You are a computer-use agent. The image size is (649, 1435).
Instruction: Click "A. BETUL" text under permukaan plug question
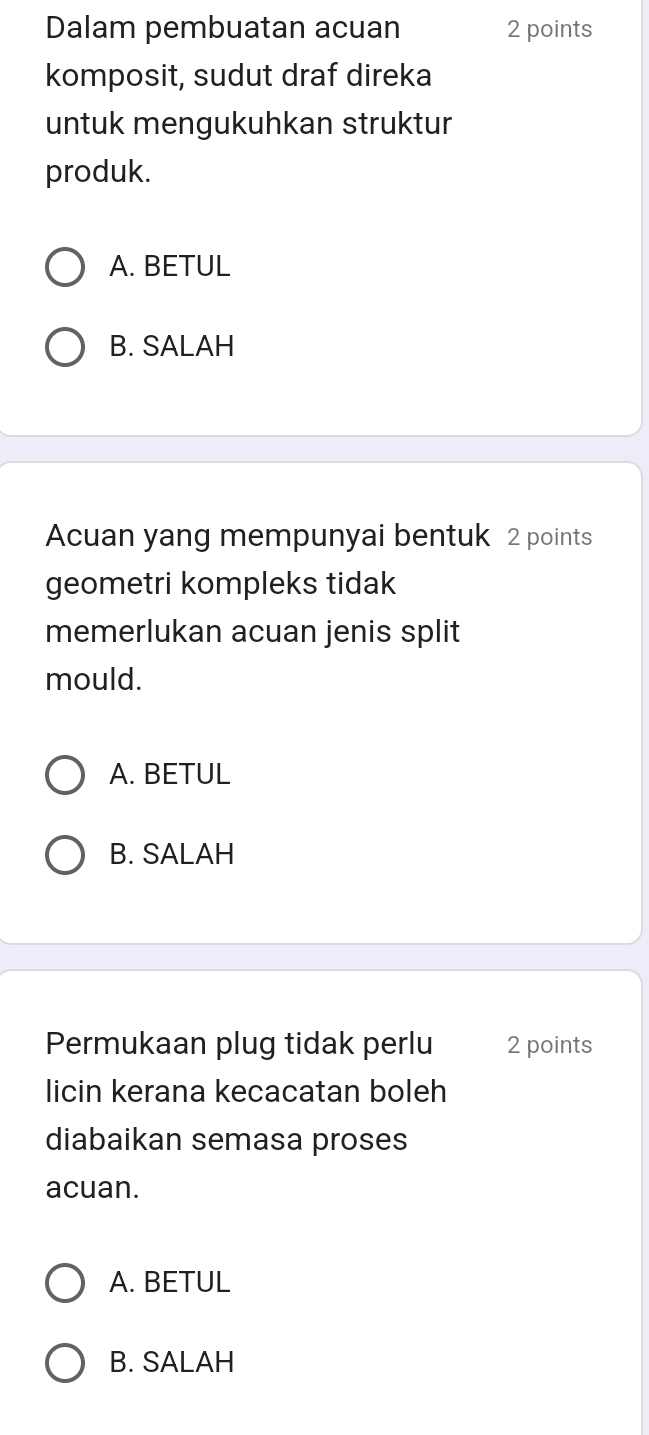coord(170,1282)
